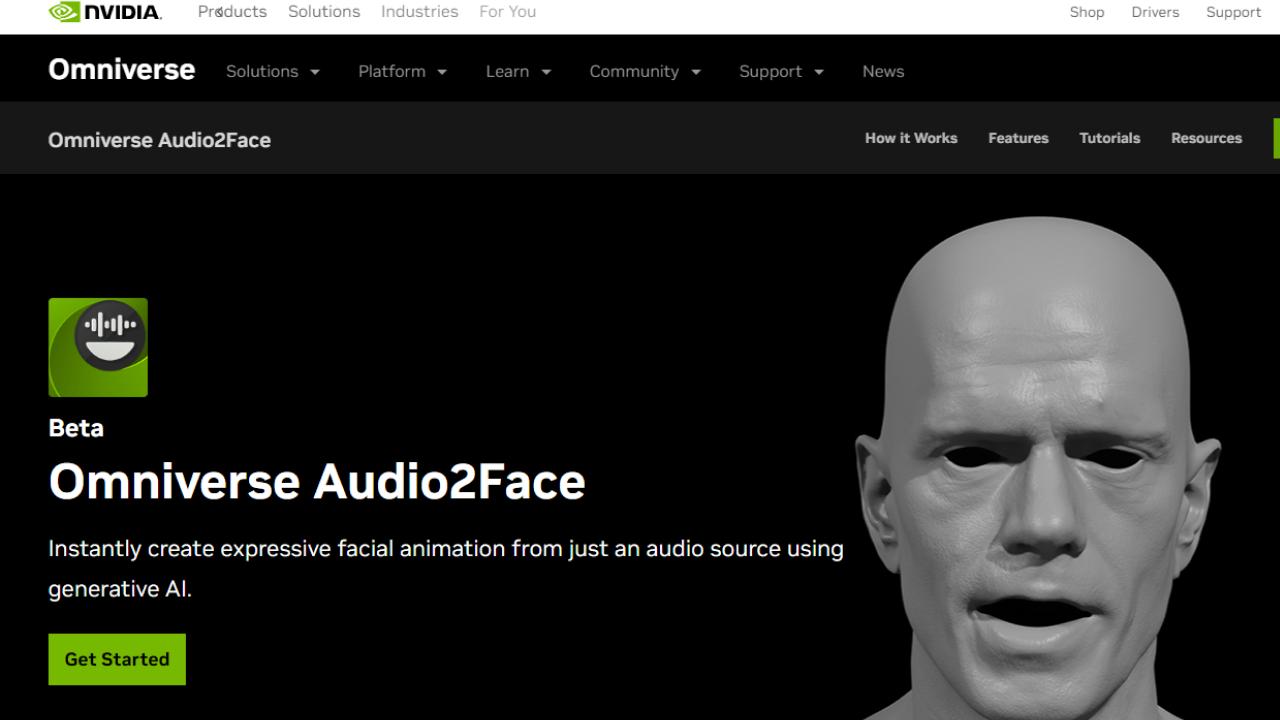This screenshot has width=1280, height=720.
Task: Expand the Community dropdown
Action: click(x=646, y=71)
